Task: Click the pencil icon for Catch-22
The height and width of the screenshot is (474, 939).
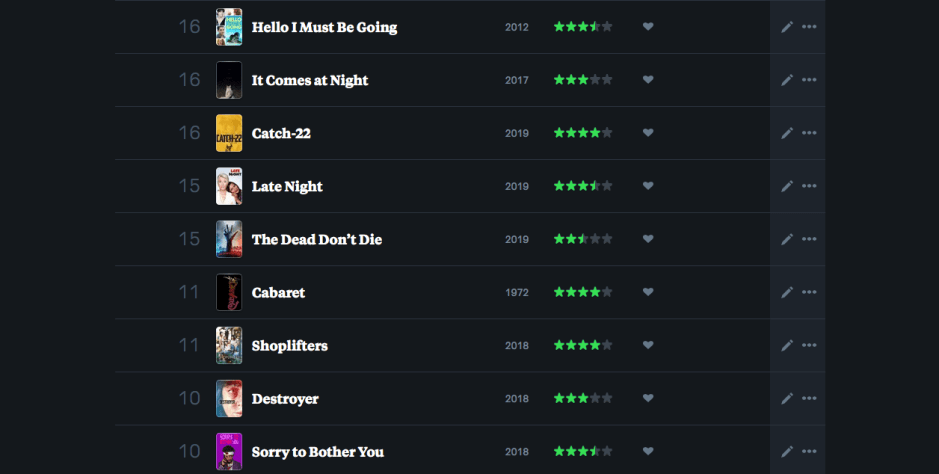Action: (787, 133)
